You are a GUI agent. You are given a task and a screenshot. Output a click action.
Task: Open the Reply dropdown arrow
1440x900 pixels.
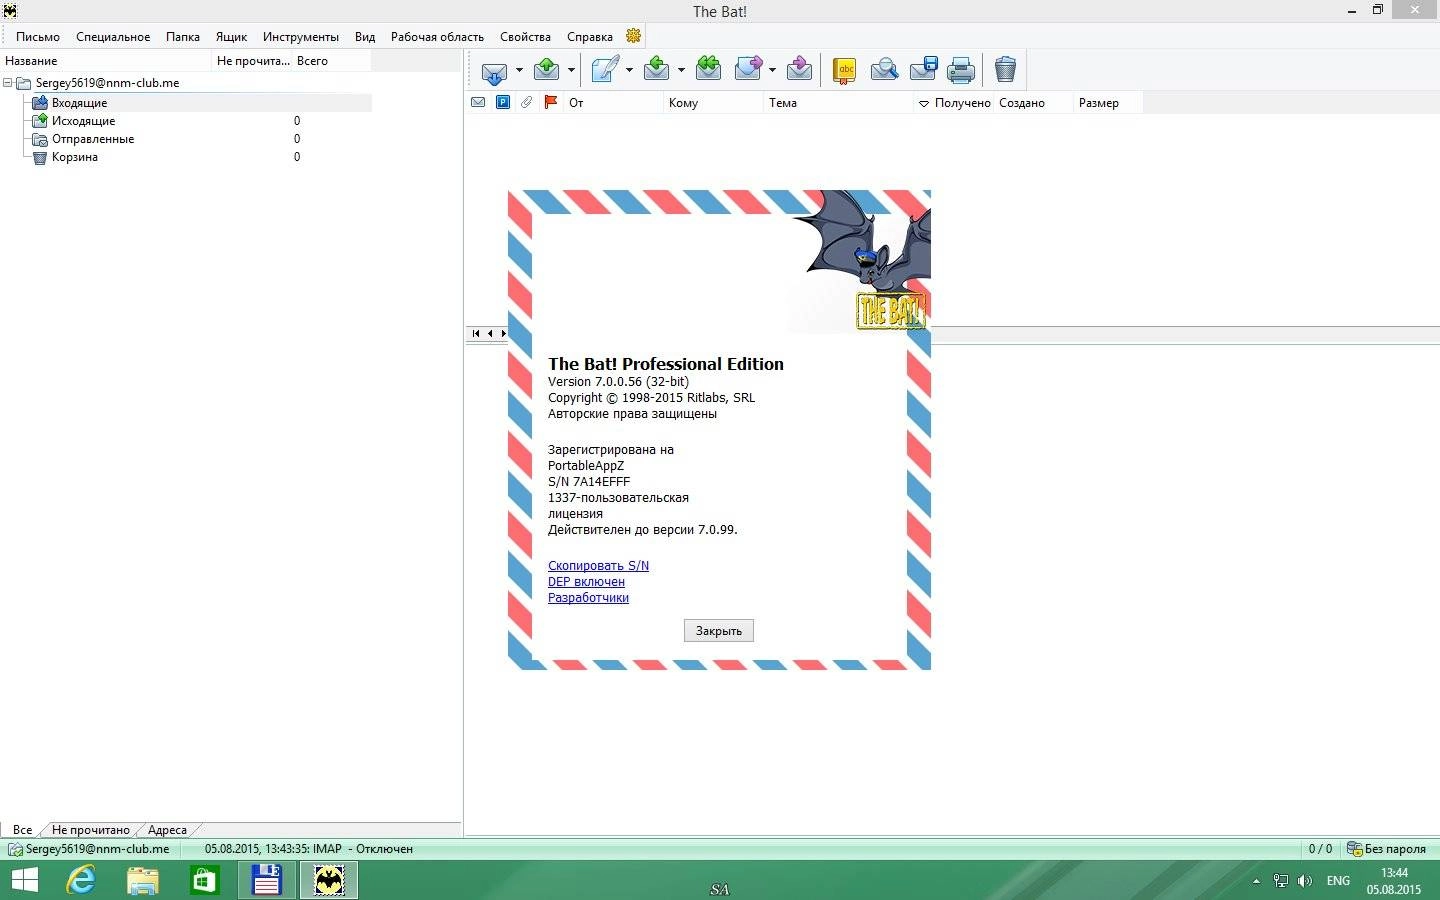click(681, 70)
